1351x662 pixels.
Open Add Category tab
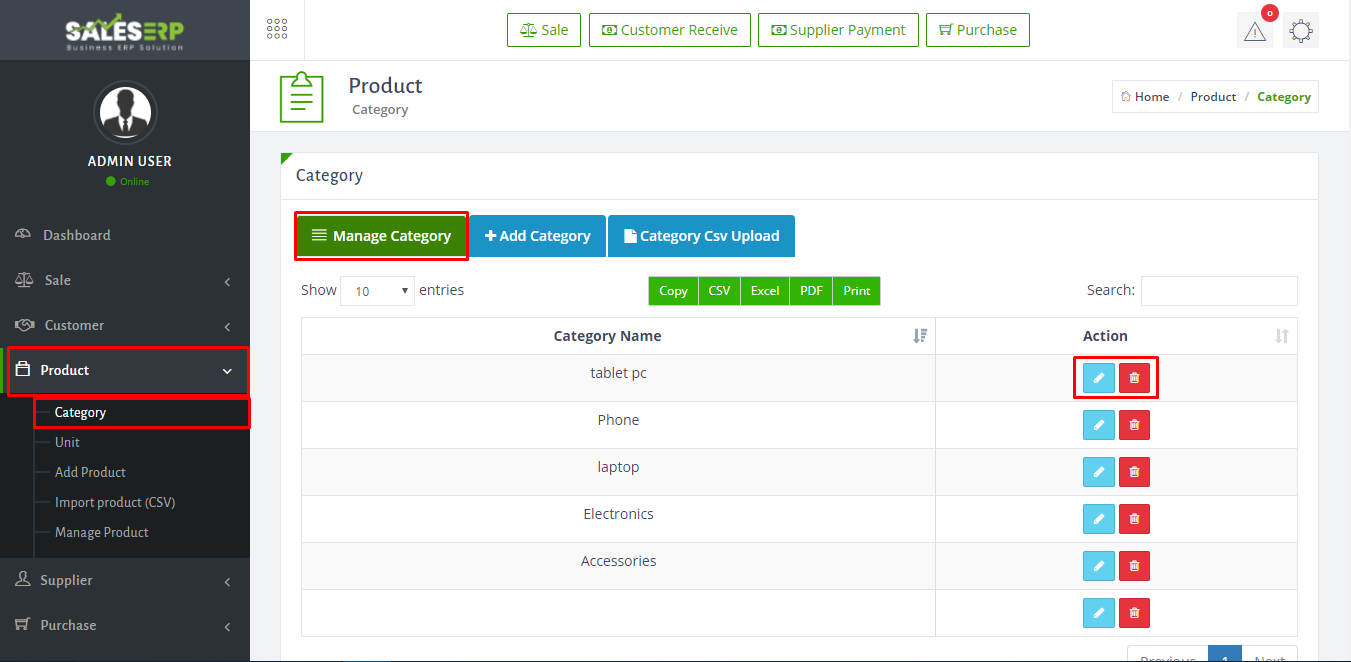pyautogui.click(x=537, y=236)
